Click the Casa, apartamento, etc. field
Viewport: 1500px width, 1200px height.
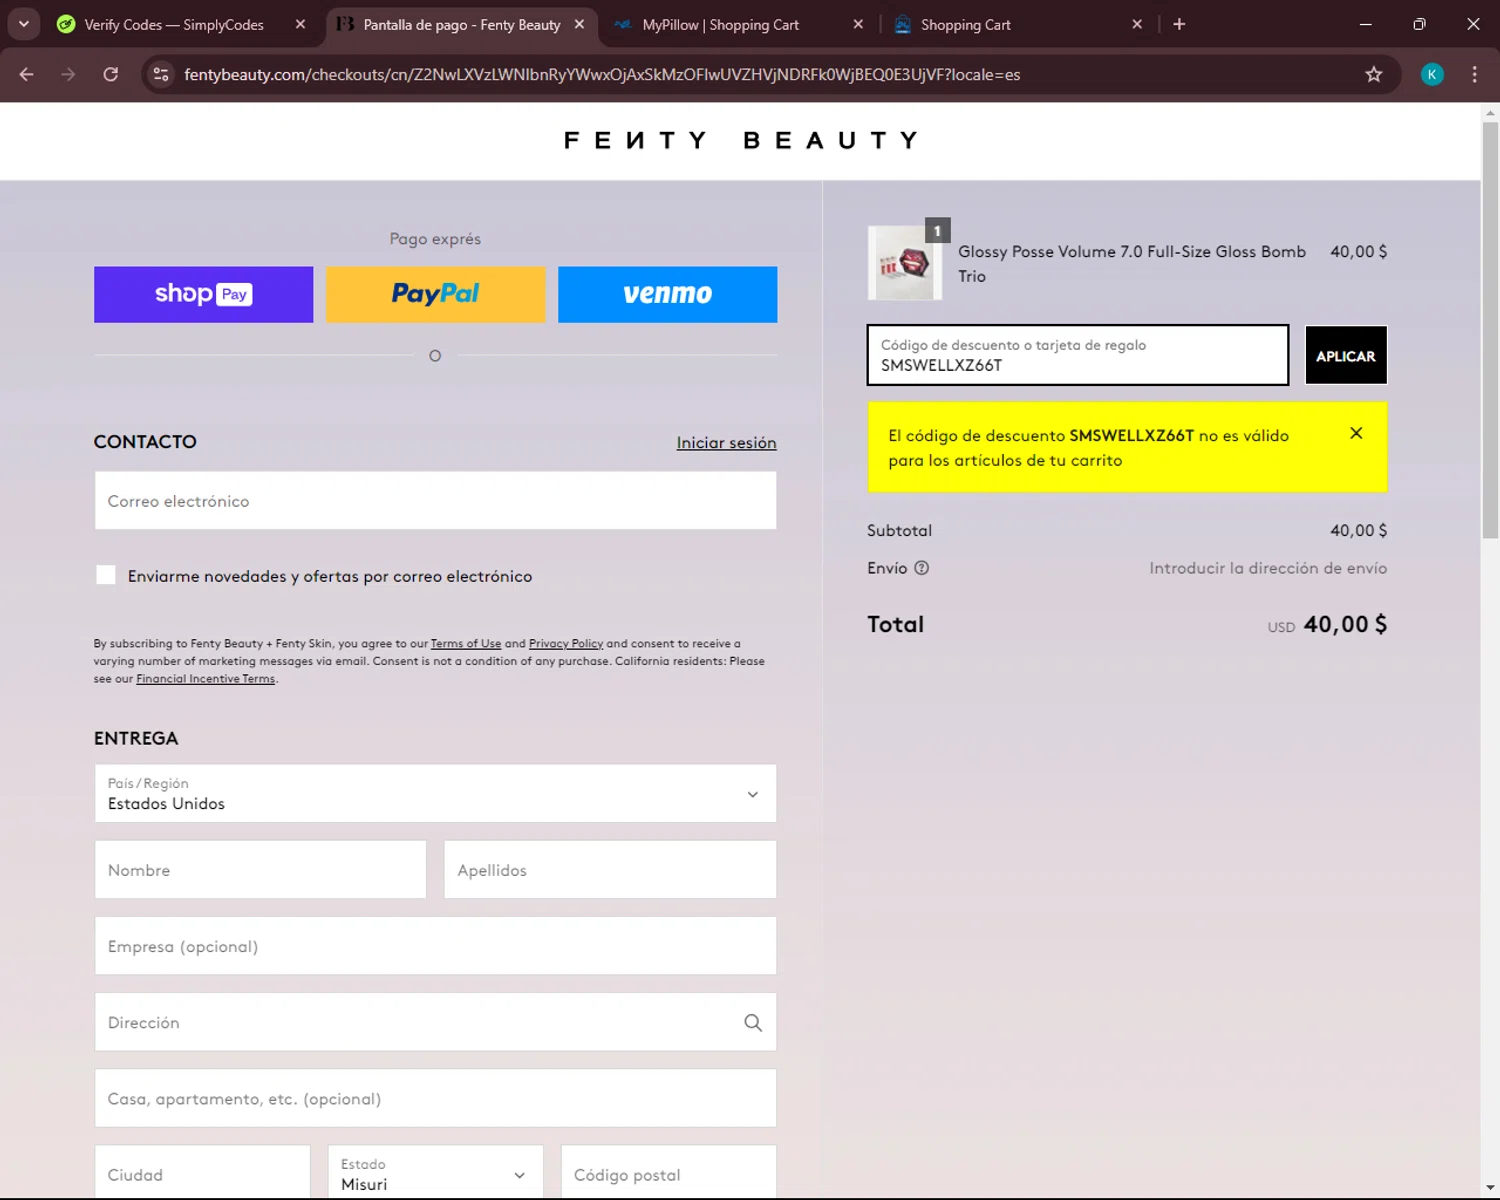click(436, 1098)
